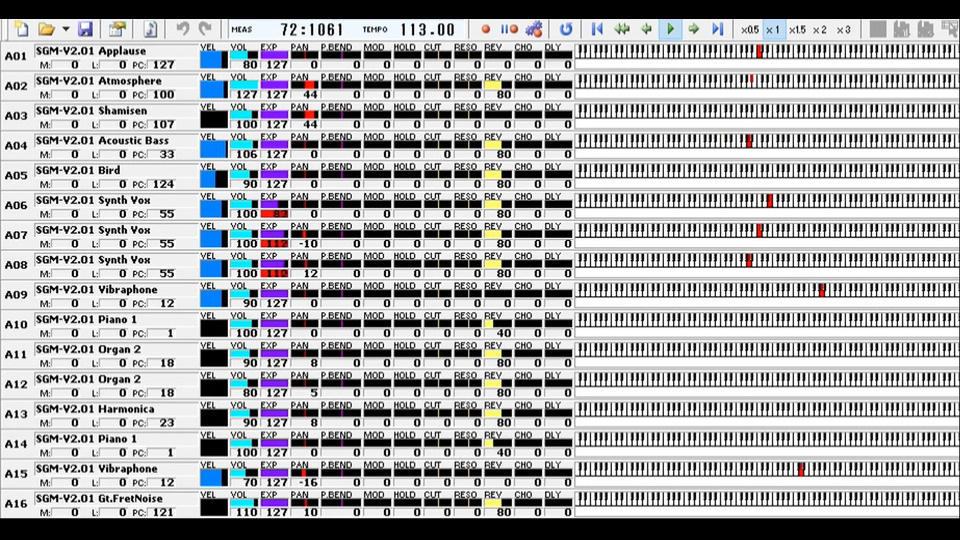Viewport: 960px width, 540px height.
Task: Adjust PAN slider on A15 Vibraphone track
Action: [x=304, y=473]
